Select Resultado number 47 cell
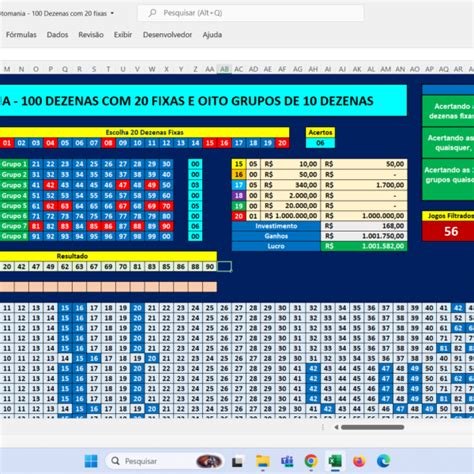Viewport: 474px width, 474px height. pyautogui.click(x=36, y=267)
